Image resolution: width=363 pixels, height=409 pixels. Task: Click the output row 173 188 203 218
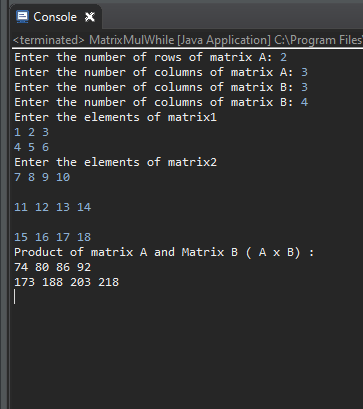point(66,282)
